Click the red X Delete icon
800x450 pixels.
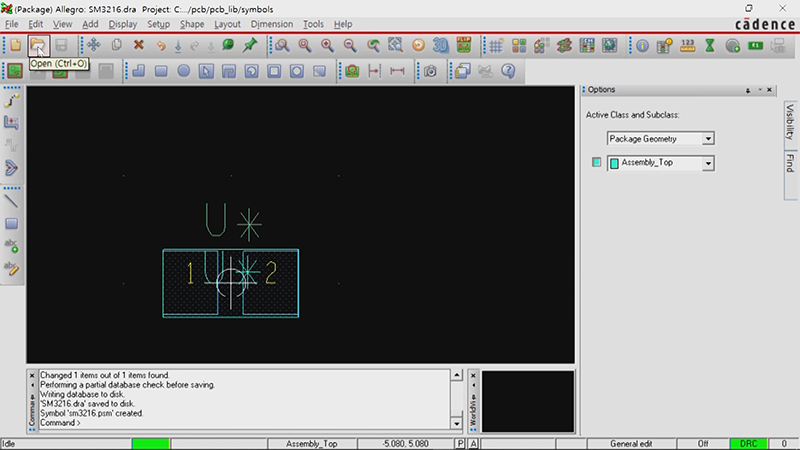(x=138, y=45)
